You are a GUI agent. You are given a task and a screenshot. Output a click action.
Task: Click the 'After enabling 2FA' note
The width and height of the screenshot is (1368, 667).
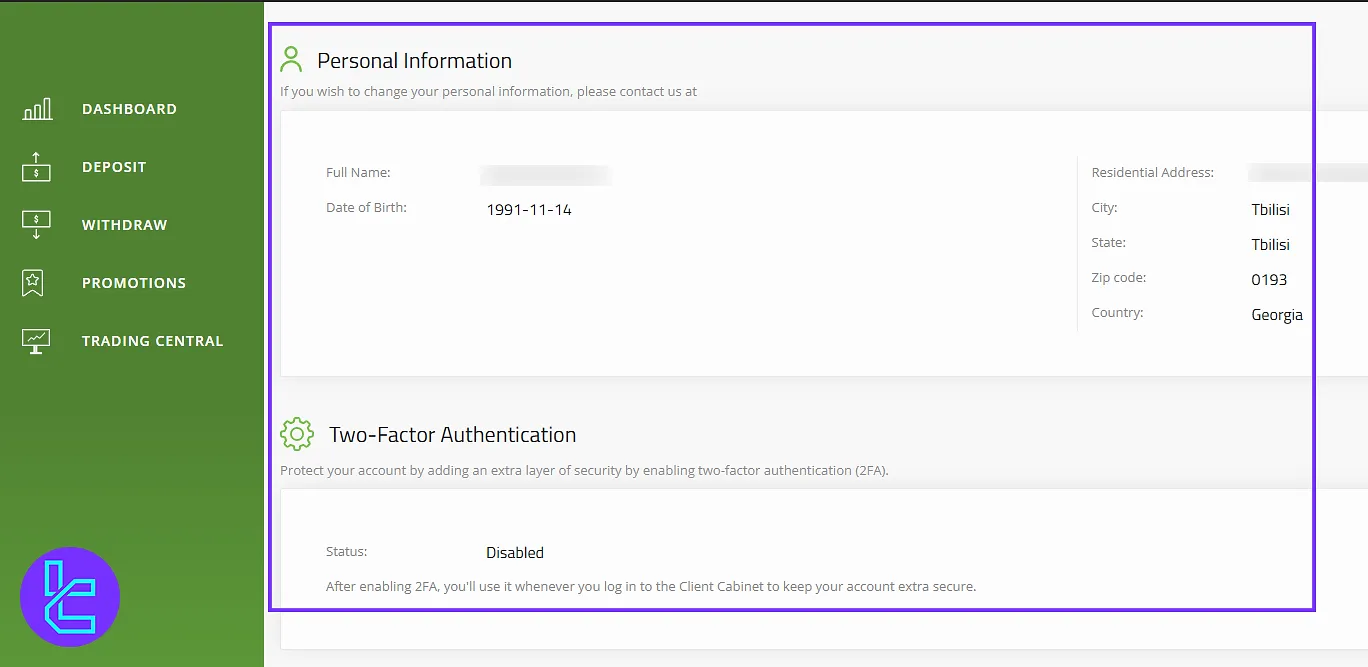pos(651,586)
